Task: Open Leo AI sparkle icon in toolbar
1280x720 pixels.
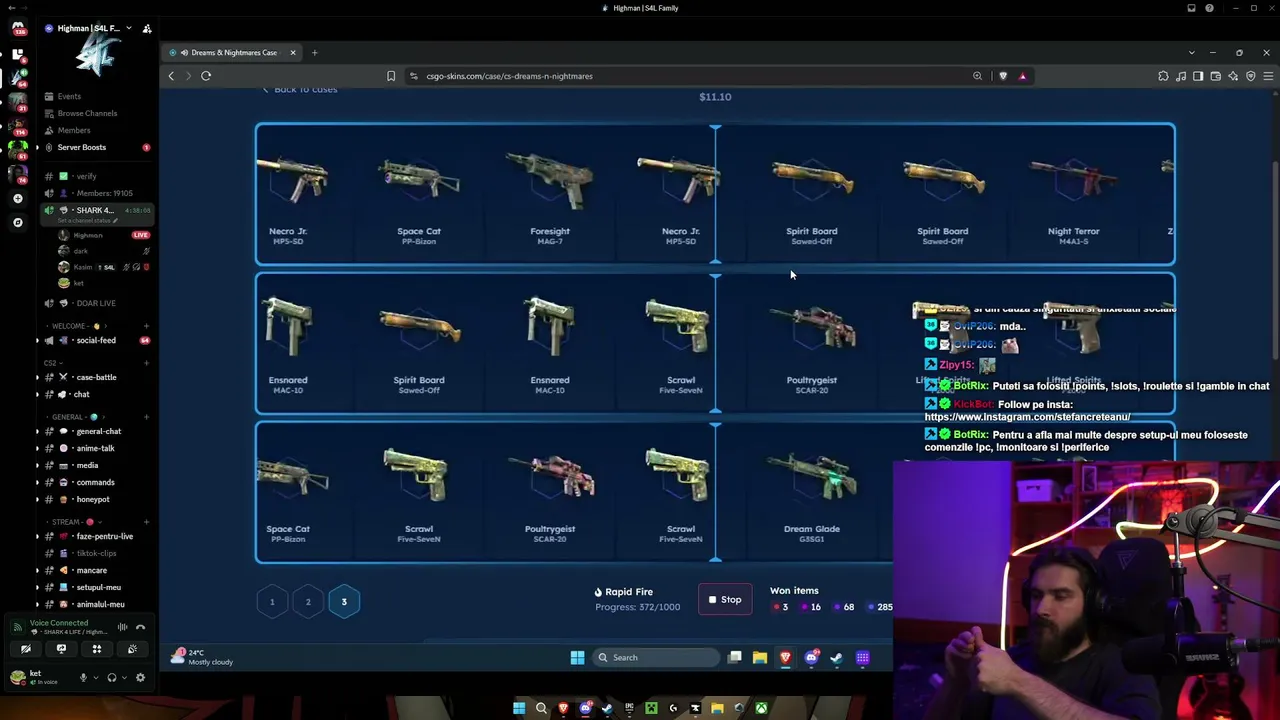Action: tap(1233, 76)
